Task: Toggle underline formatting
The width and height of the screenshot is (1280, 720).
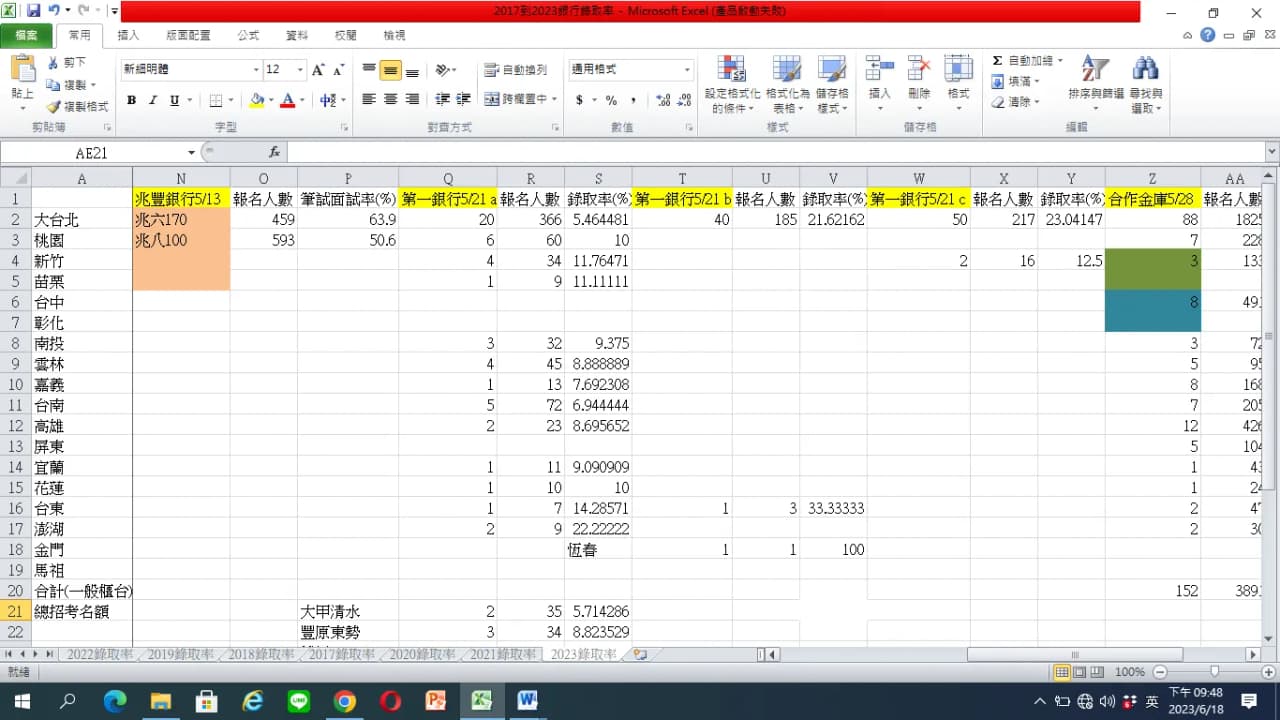Action: (x=175, y=100)
